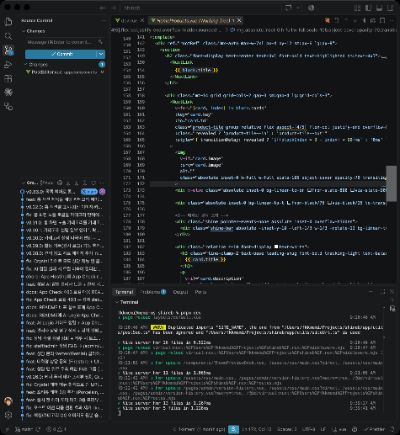The height and width of the screenshot is (435, 400).
Task: Click the testing or AI star icon in activity bar
Action: 8,92
